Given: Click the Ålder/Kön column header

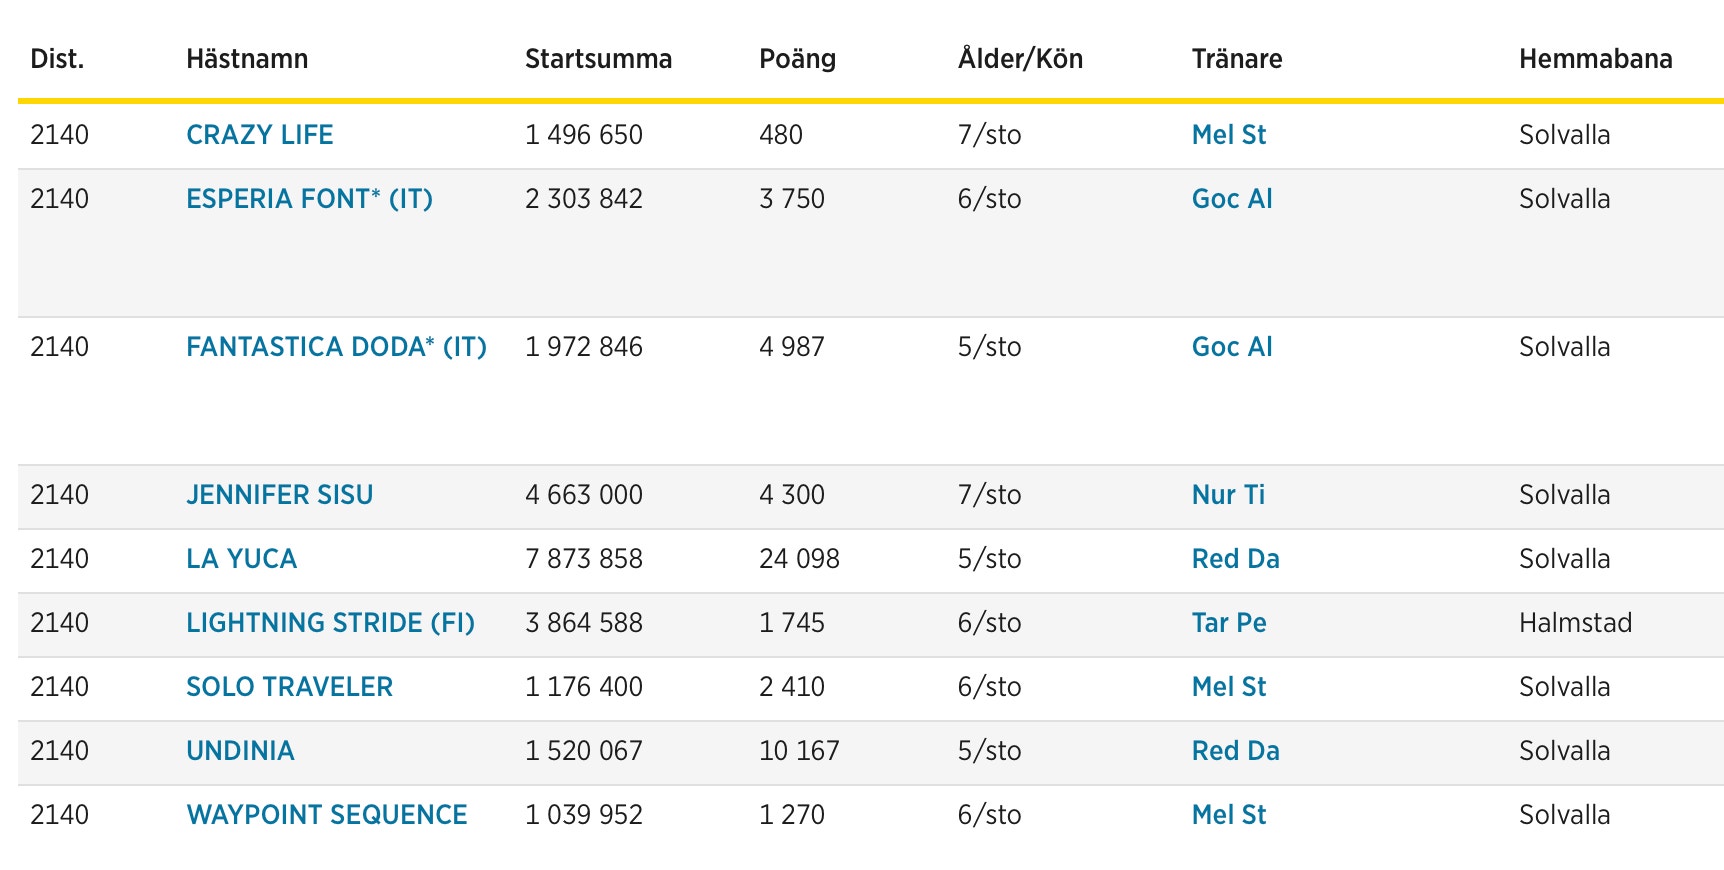Looking at the screenshot, I should point(1020,59).
